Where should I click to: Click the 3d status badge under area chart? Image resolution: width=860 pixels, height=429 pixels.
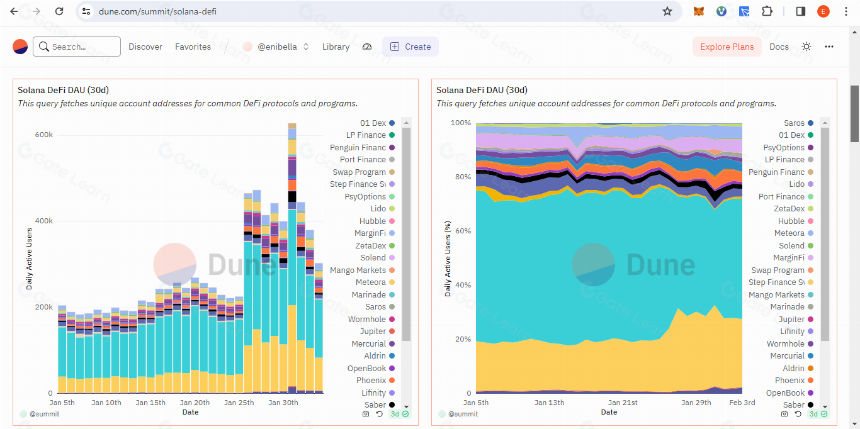pos(818,414)
